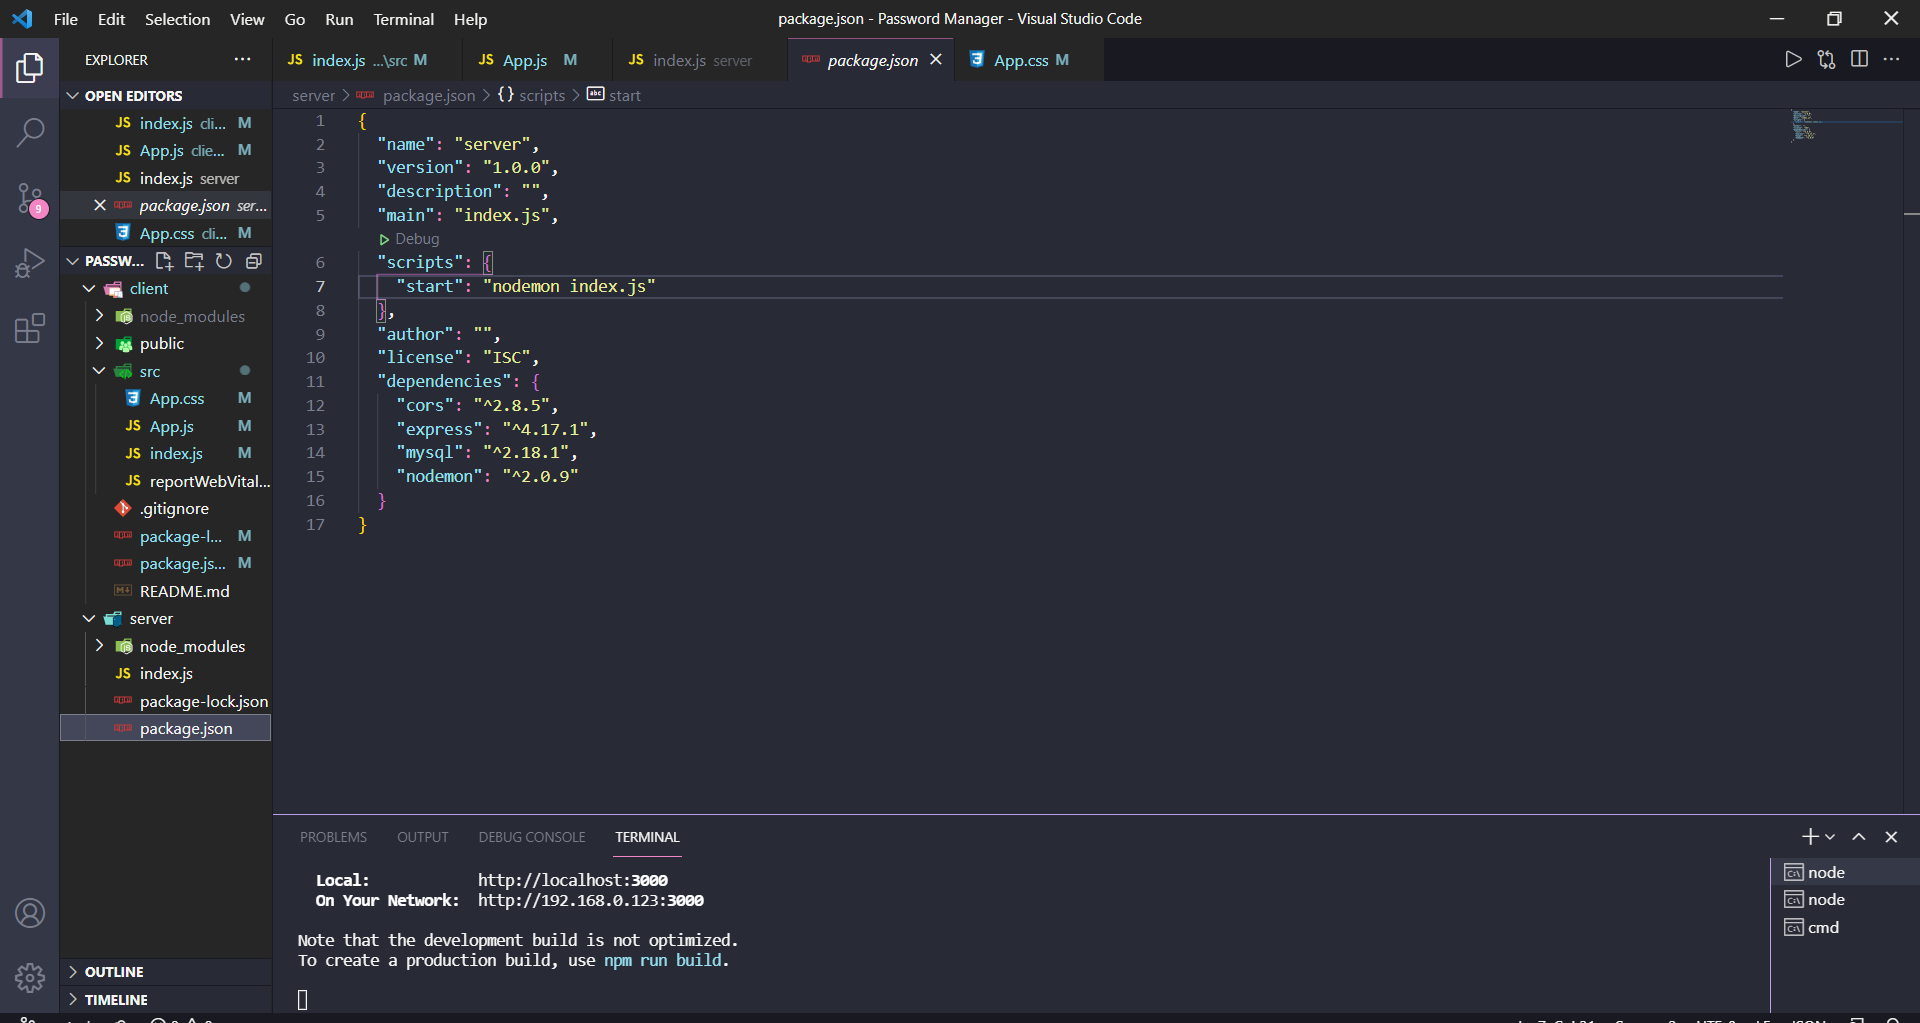This screenshot has height=1023, width=1920.
Task: Collapse the Open Editors section
Action: 73,96
